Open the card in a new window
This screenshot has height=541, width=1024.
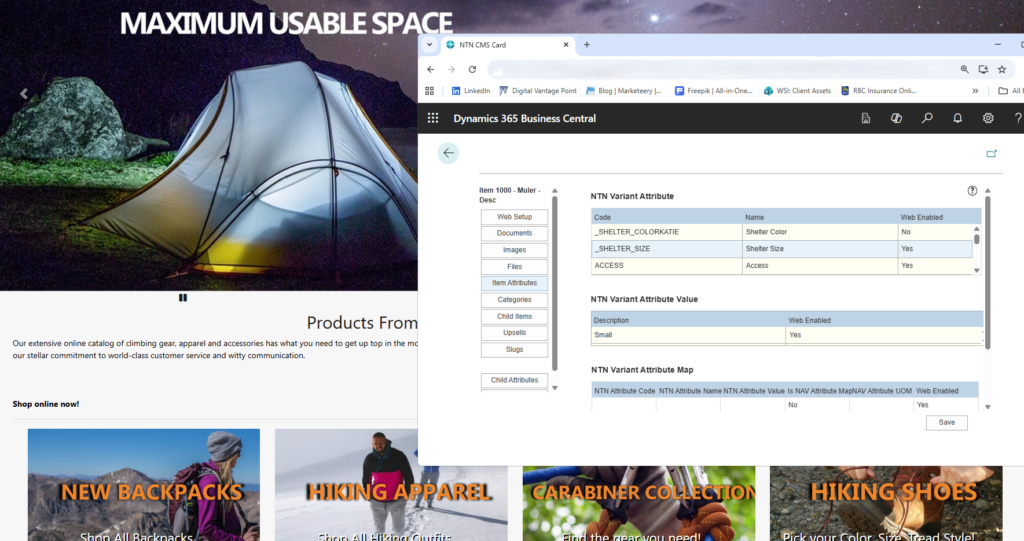pyautogui.click(x=991, y=154)
